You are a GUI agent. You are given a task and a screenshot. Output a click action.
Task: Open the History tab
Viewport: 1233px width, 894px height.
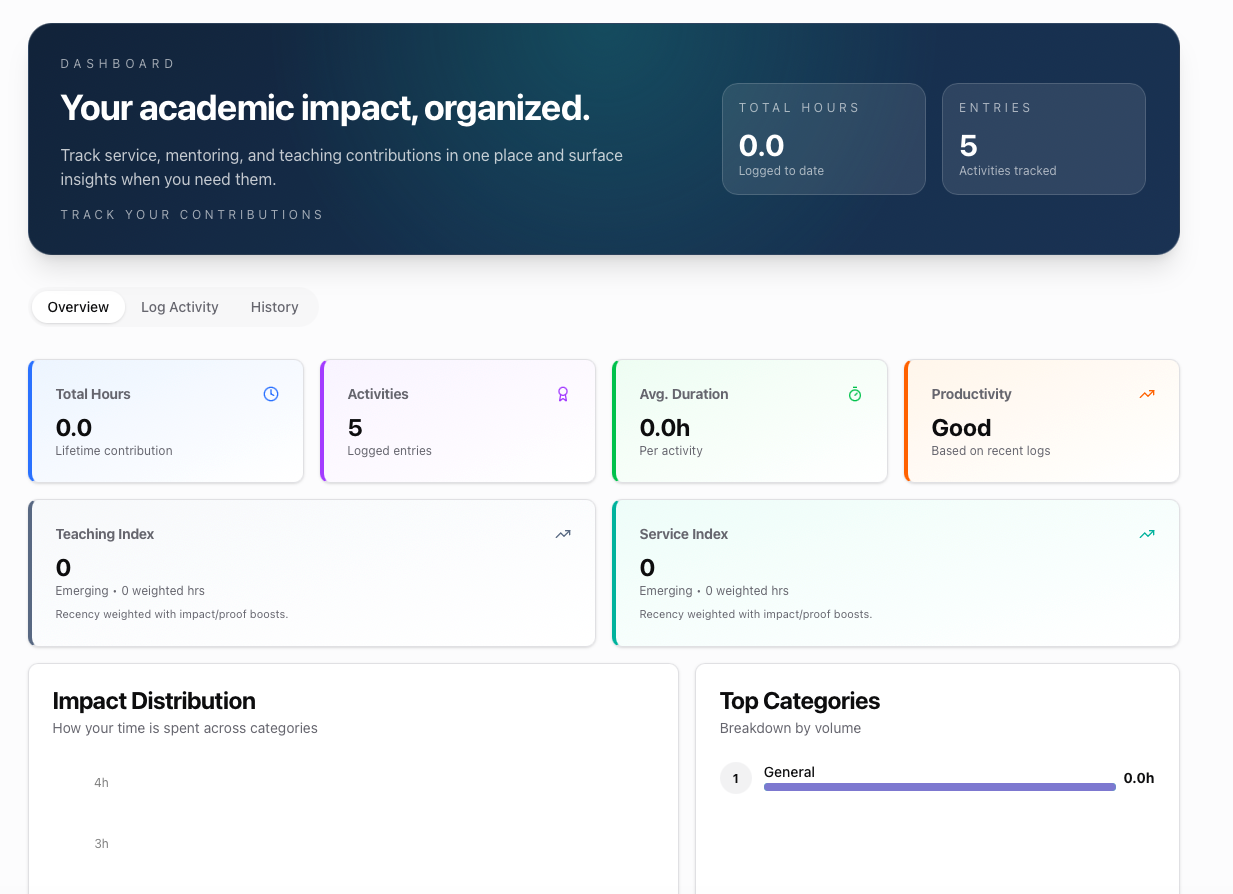(274, 307)
